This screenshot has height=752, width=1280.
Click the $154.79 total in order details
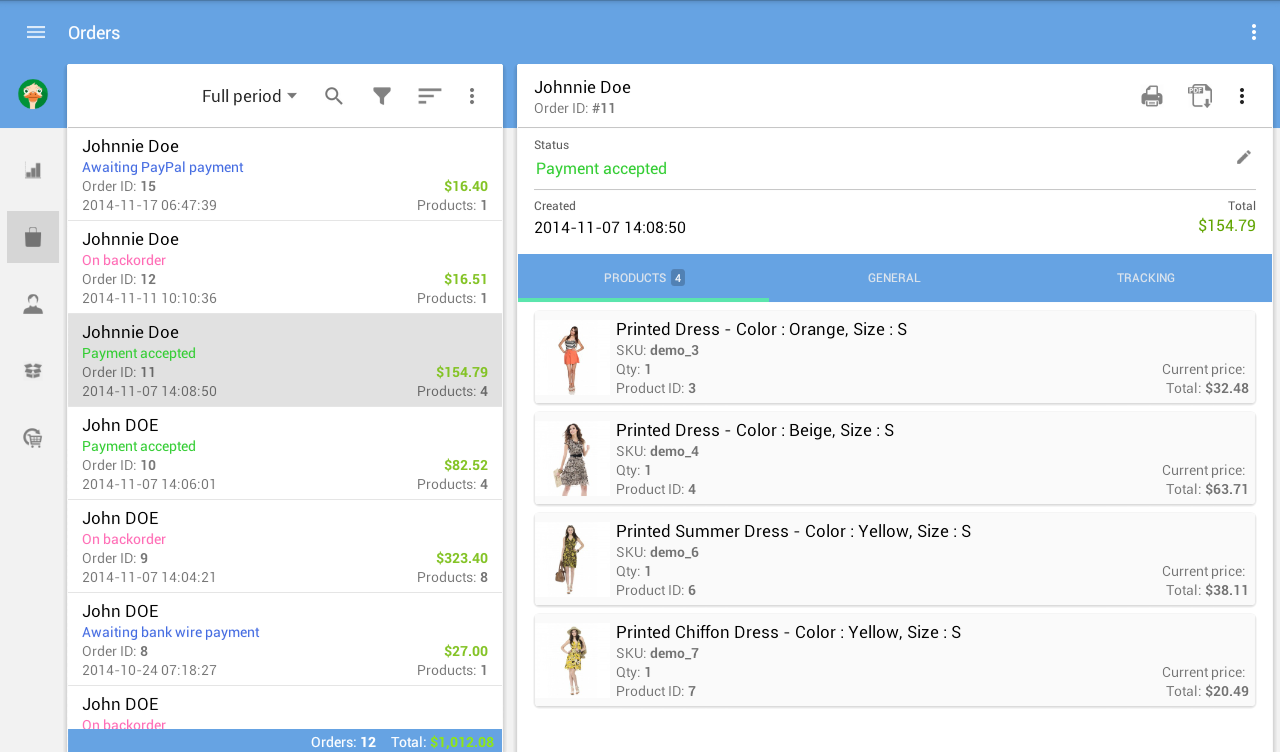point(1227,226)
